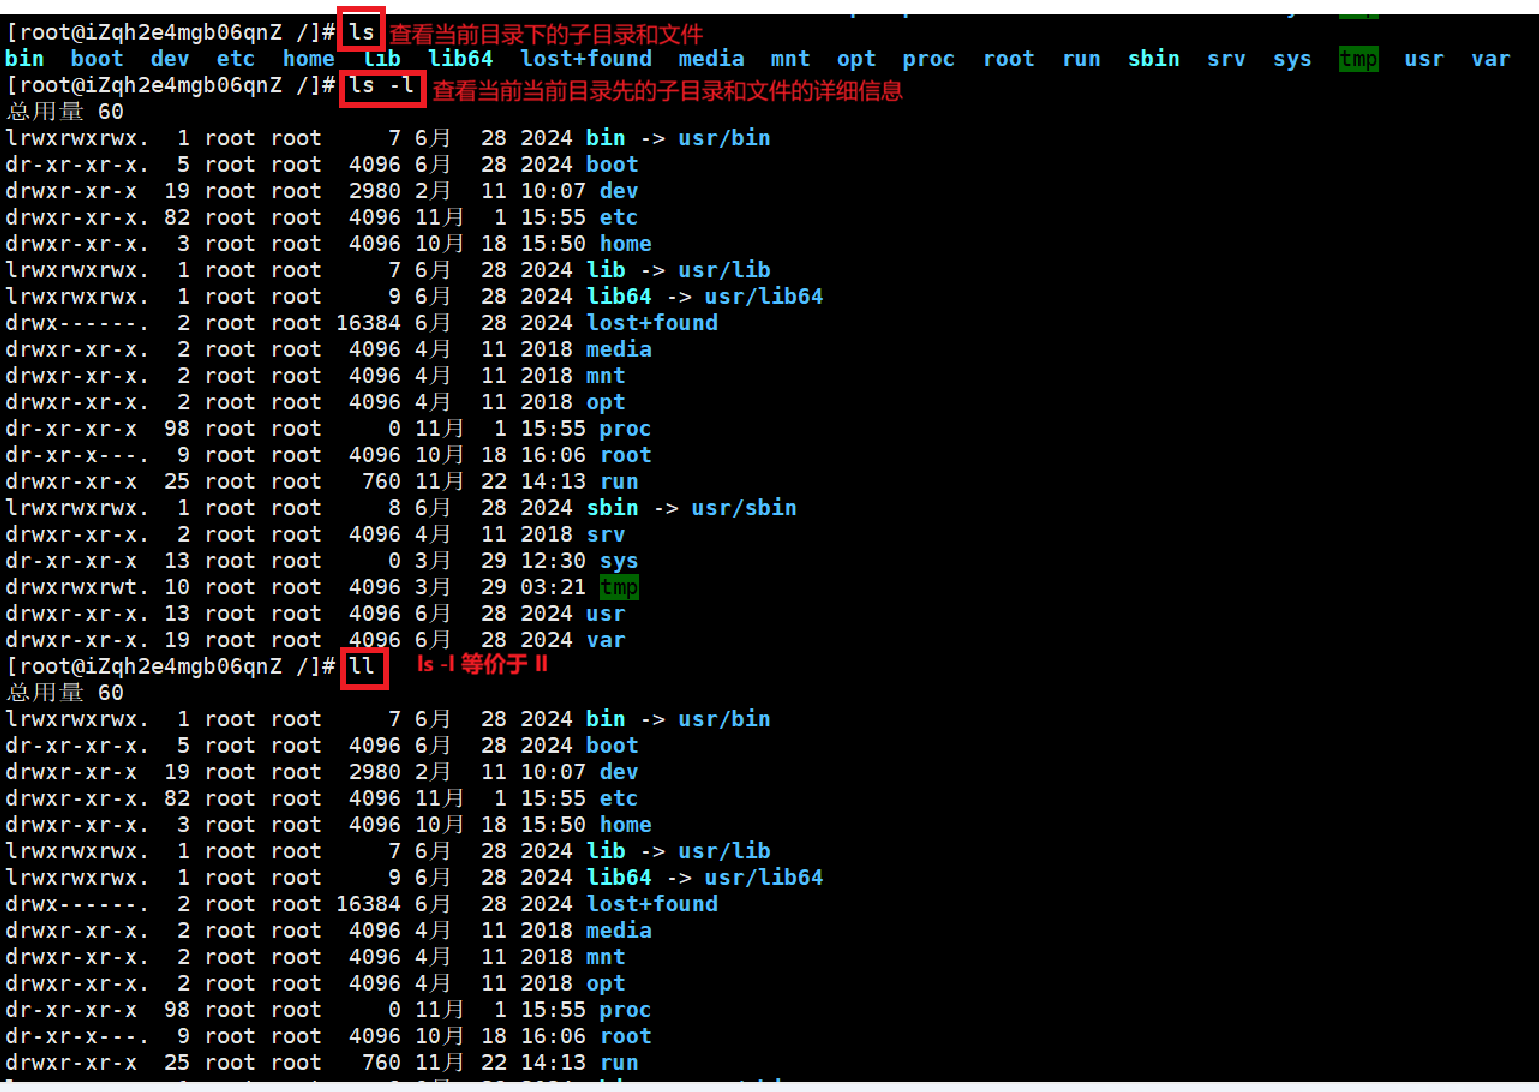Select "dr-xr-x---." permissions in ls -l root row
The width and height of the screenshot is (1539, 1092).
pos(77,455)
